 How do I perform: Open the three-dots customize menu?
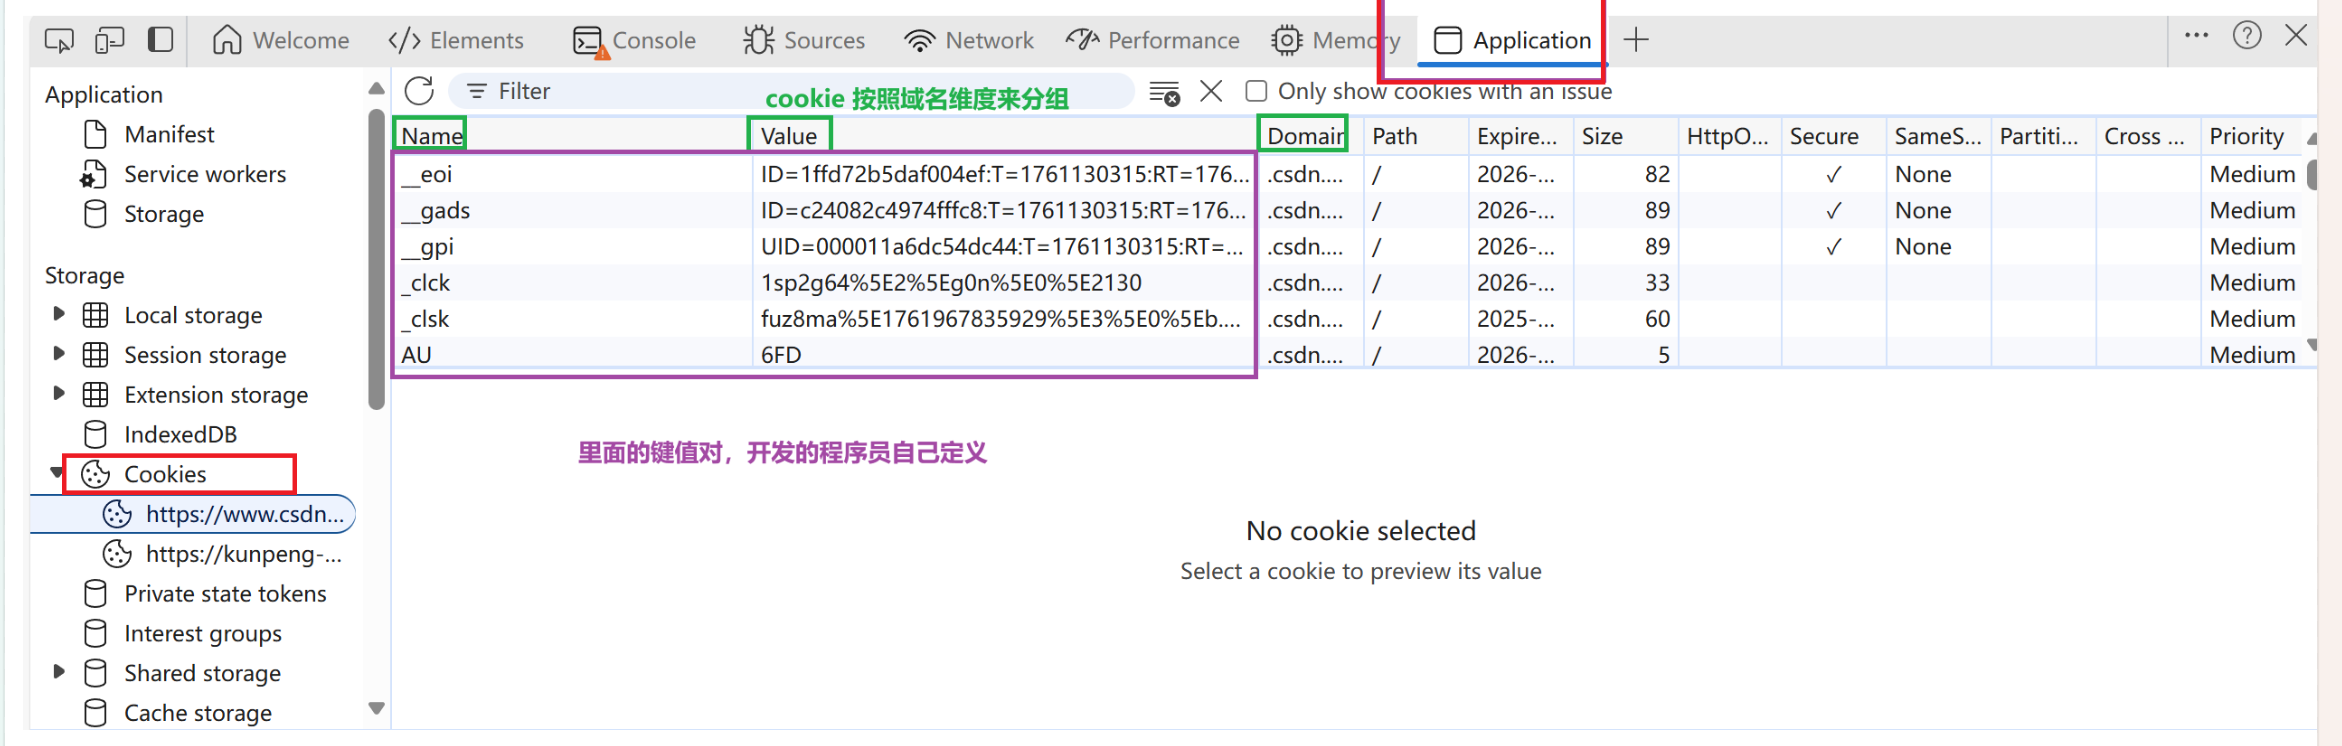pos(2196,35)
